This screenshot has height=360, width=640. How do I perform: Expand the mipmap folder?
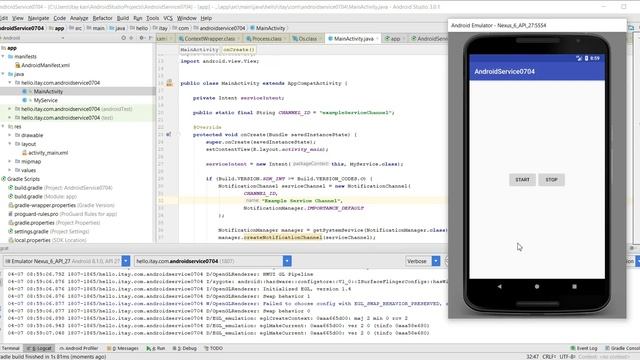click(x=10, y=161)
